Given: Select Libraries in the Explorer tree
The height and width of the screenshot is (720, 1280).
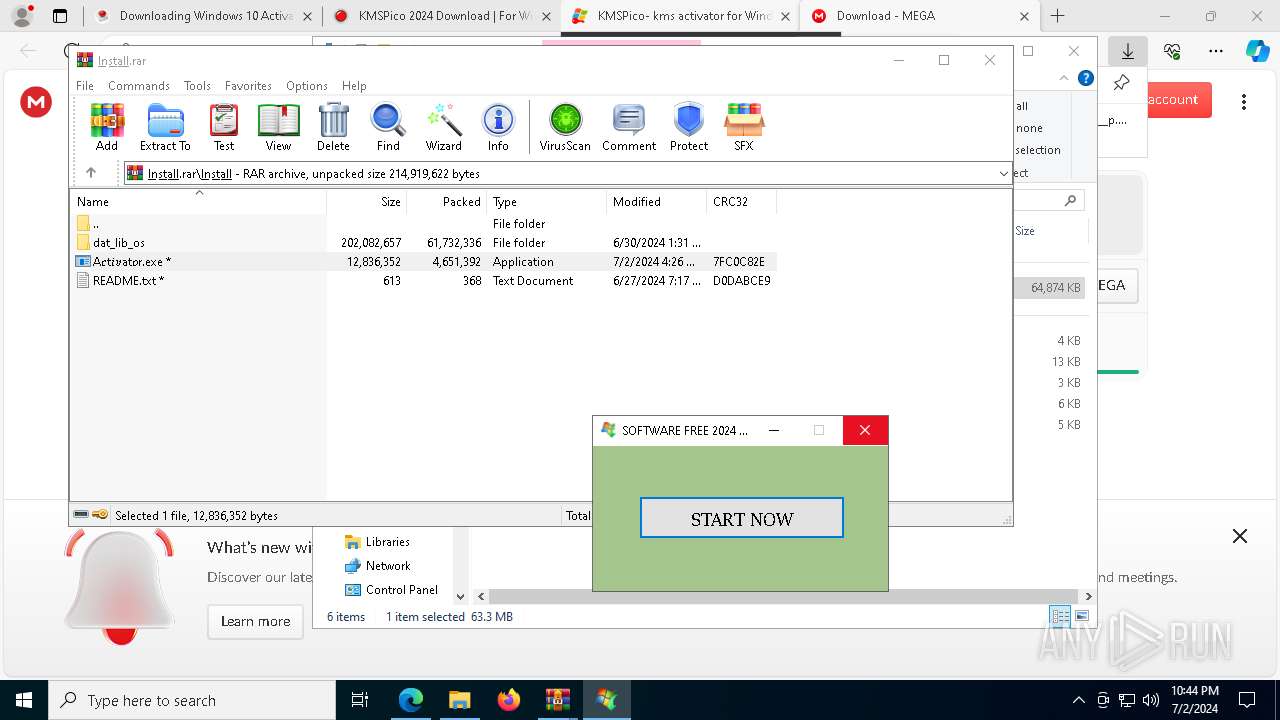Looking at the screenshot, I should tap(377, 542).
